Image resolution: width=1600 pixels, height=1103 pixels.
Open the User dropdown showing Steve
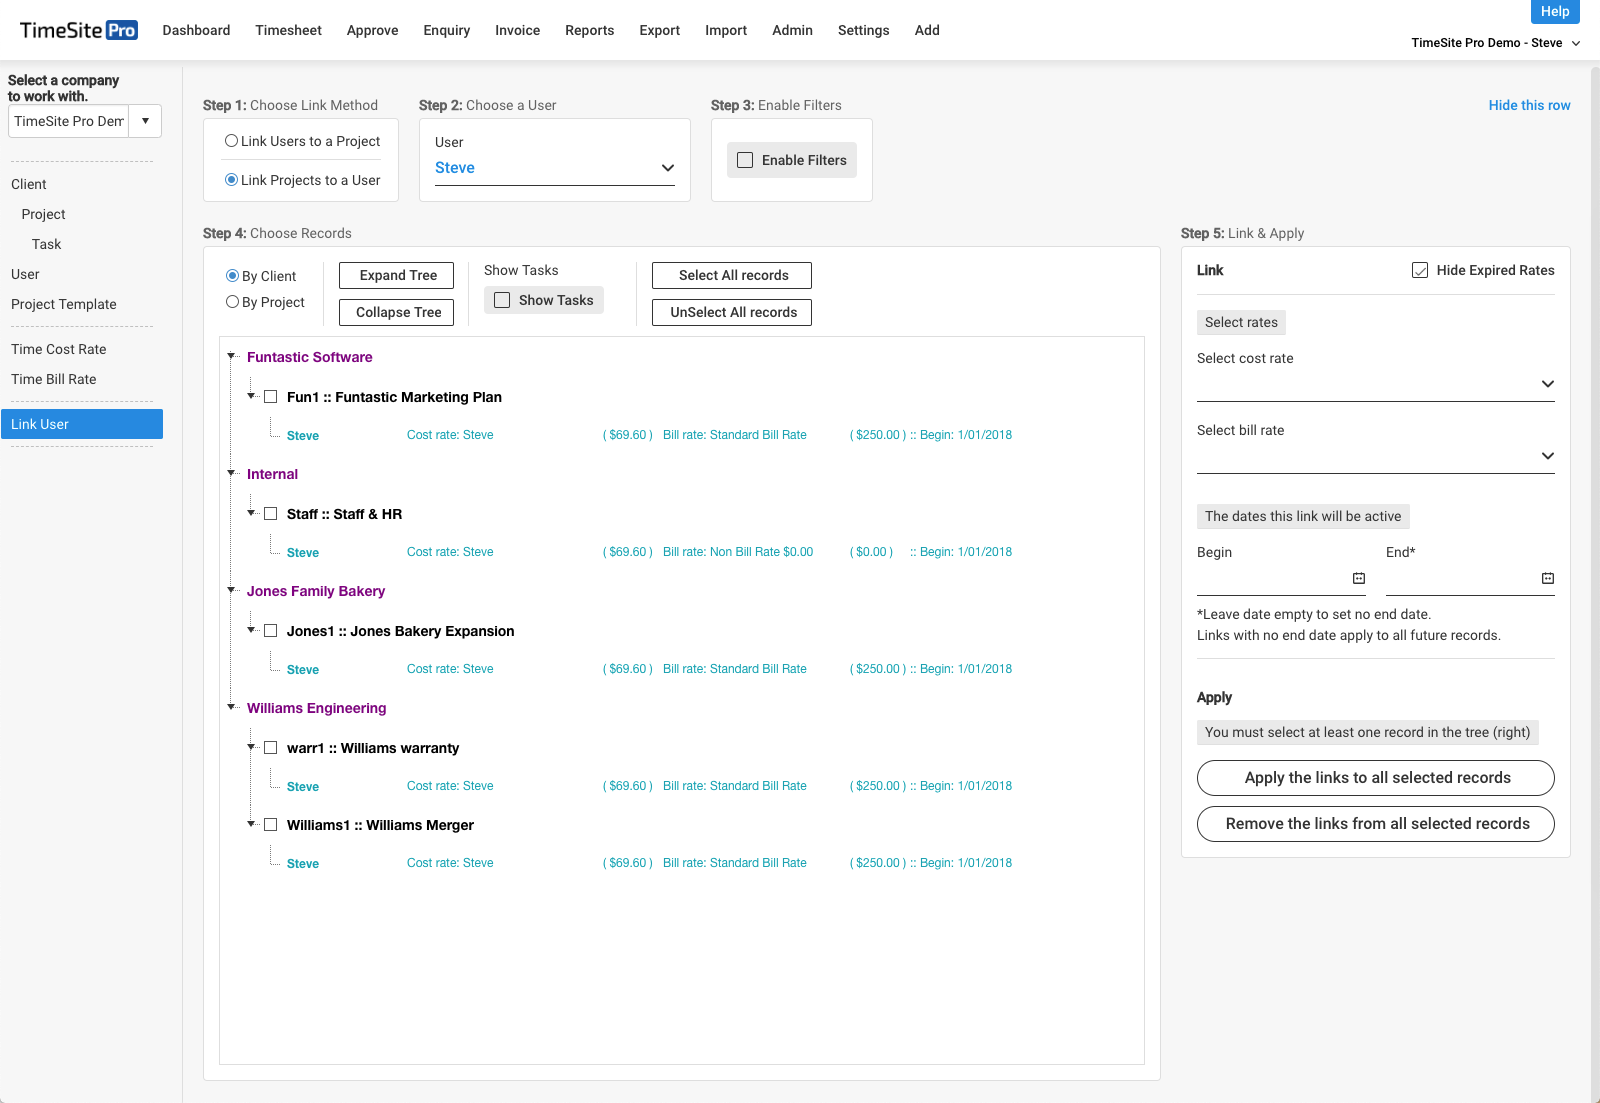555,168
